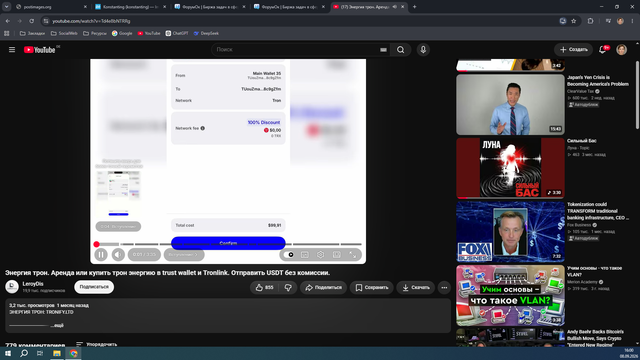Switch to the Konstanting tab
This screenshot has height=360, width=640.
(130, 7)
